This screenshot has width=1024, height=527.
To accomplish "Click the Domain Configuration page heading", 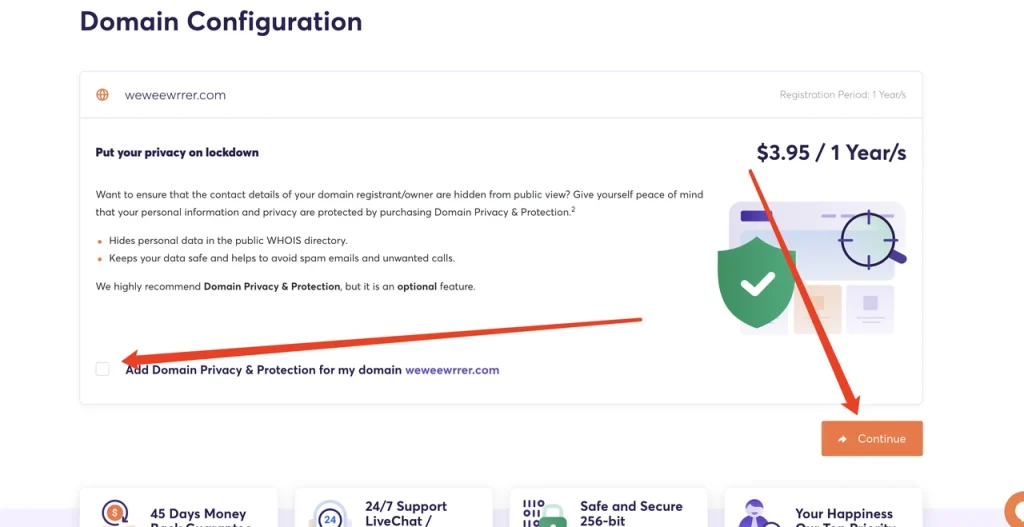I will pyautogui.click(x=221, y=21).
